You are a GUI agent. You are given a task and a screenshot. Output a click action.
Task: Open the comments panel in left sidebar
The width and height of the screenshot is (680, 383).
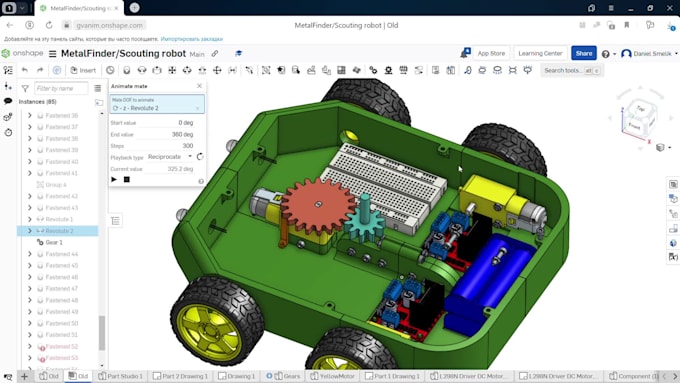click(x=8, y=101)
